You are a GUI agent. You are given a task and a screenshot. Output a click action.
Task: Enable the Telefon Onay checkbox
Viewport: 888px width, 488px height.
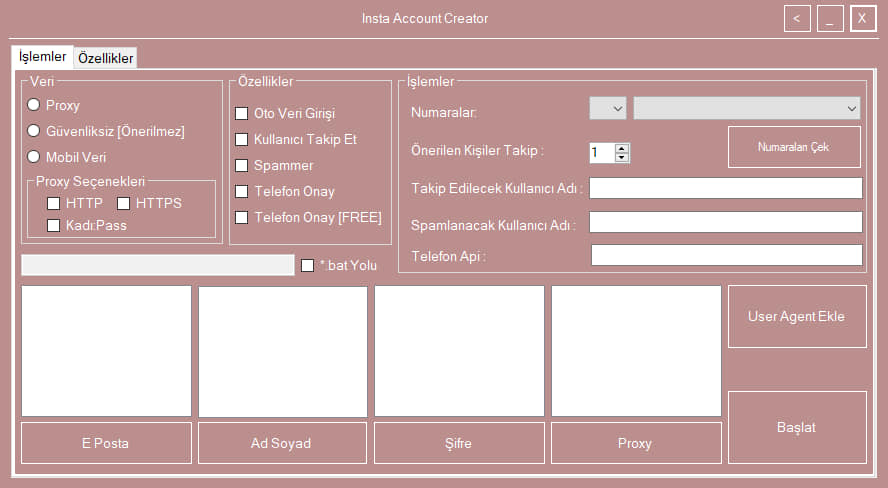click(x=241, y=191)
